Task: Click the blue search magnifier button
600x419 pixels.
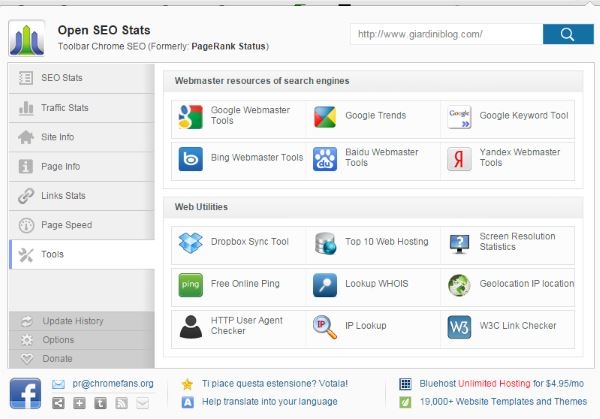Action: point(568,34)
